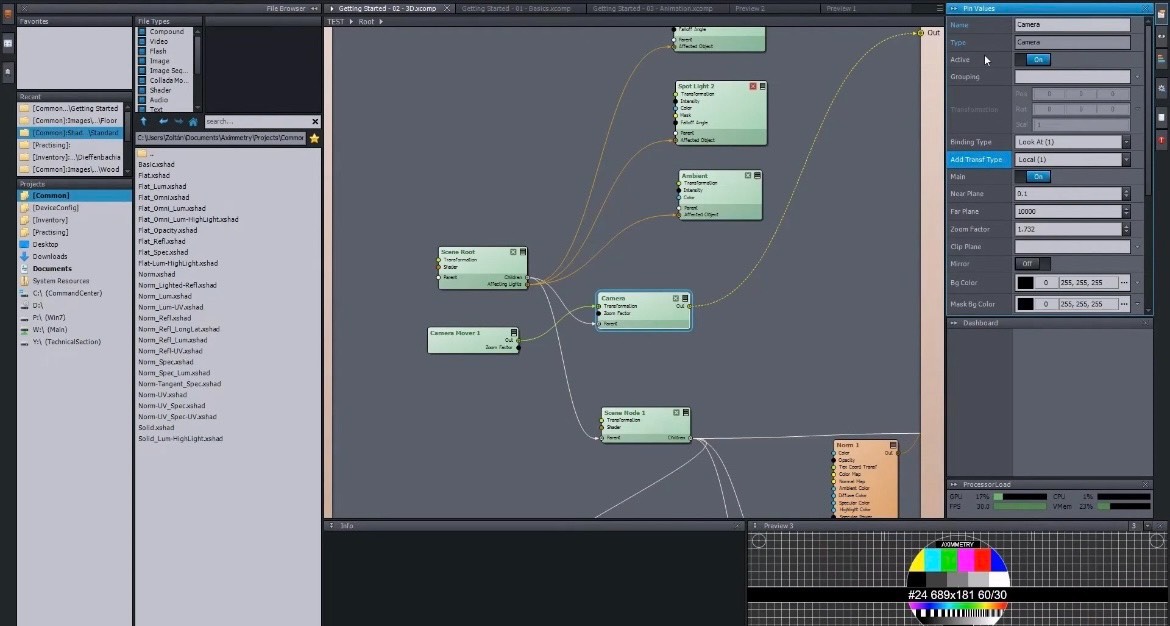Click the red bypass icon on Spot Light 2
The height and width of the screenshot is (626, 1170).
753,87
